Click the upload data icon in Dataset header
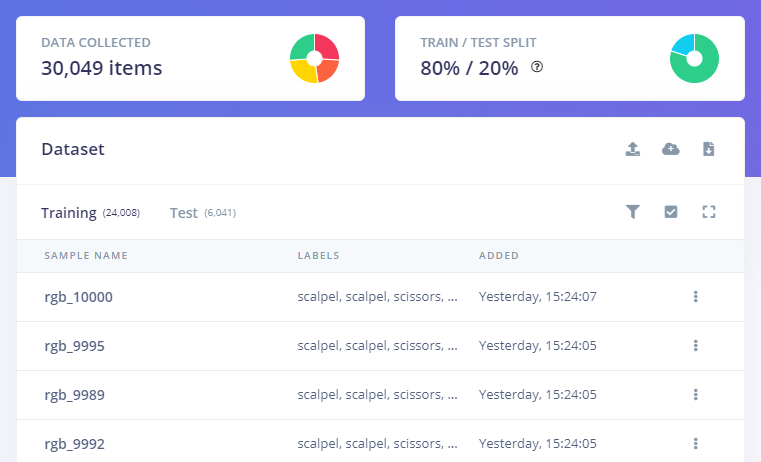This screenshot has width=761, height=462. tap(632, 149)
